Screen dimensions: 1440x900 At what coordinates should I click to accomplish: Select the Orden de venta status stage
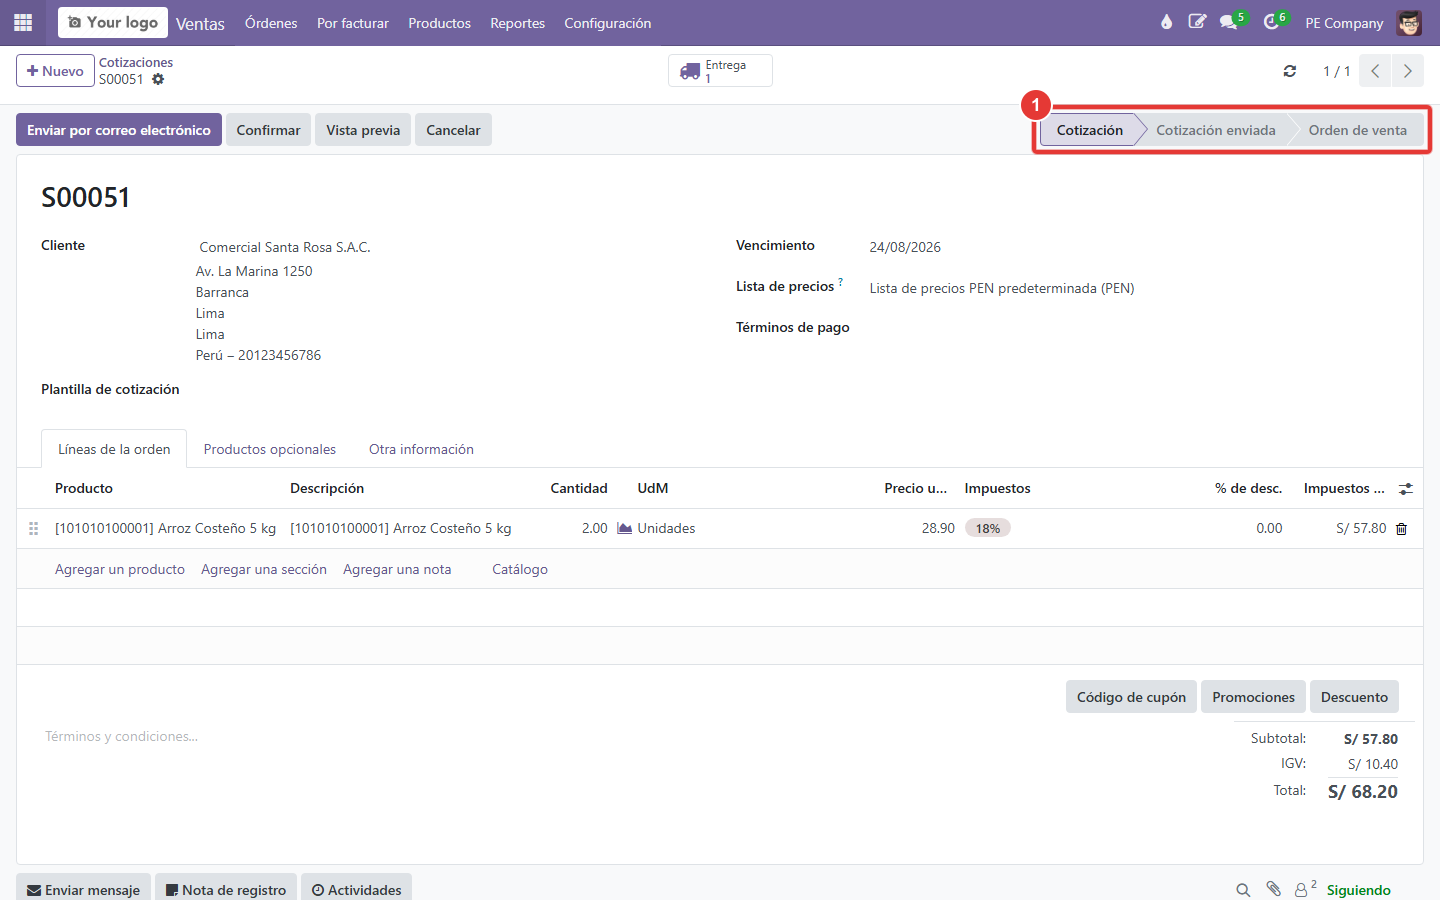1358,130
